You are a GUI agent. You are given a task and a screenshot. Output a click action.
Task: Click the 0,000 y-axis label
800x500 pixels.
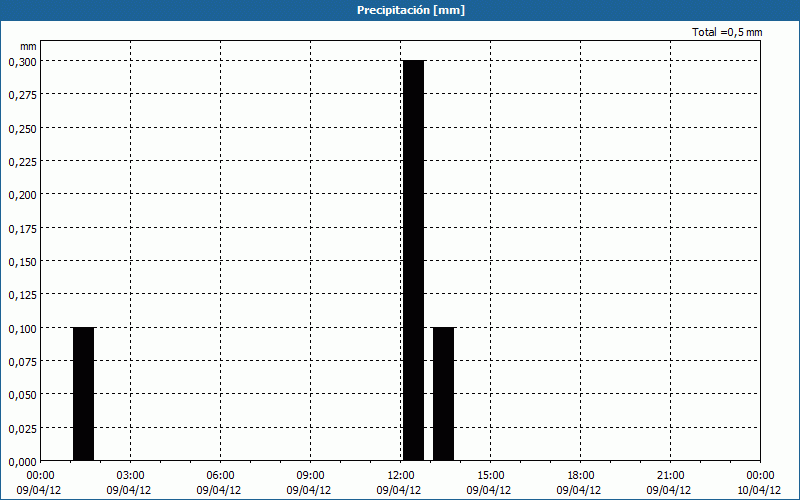click(x=22, y=462)
